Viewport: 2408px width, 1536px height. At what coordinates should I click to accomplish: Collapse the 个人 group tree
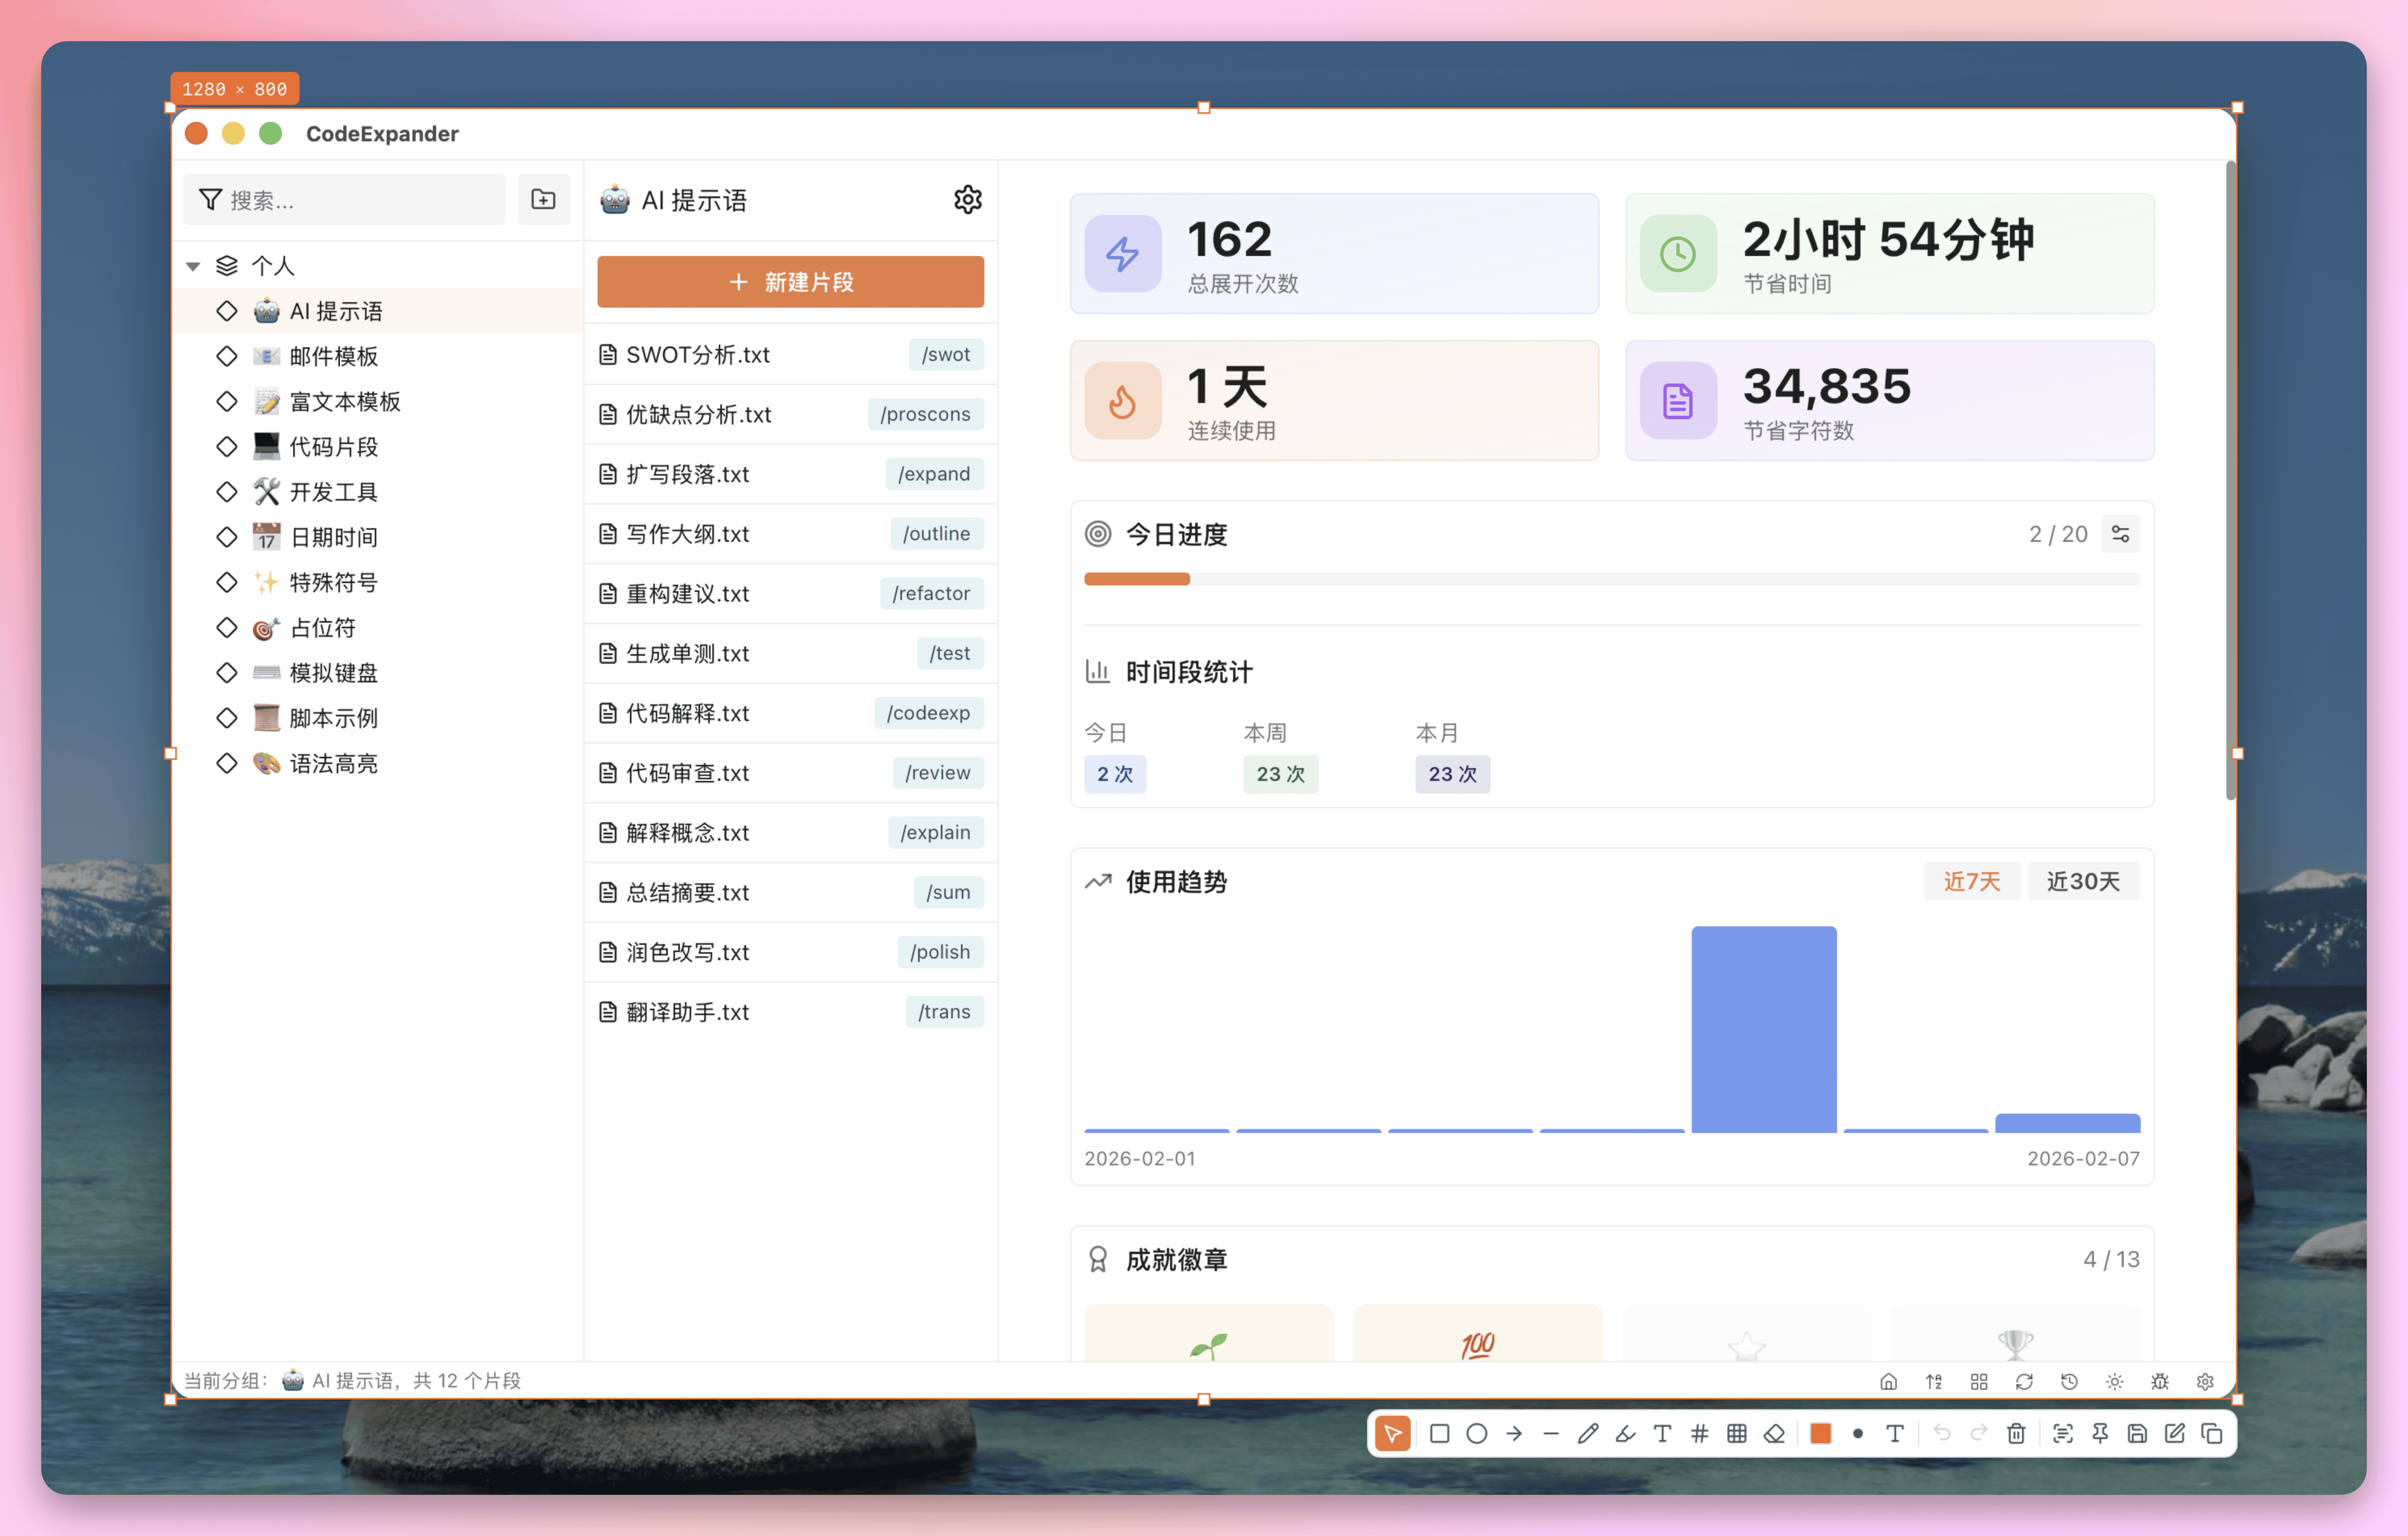pos(193,266)
